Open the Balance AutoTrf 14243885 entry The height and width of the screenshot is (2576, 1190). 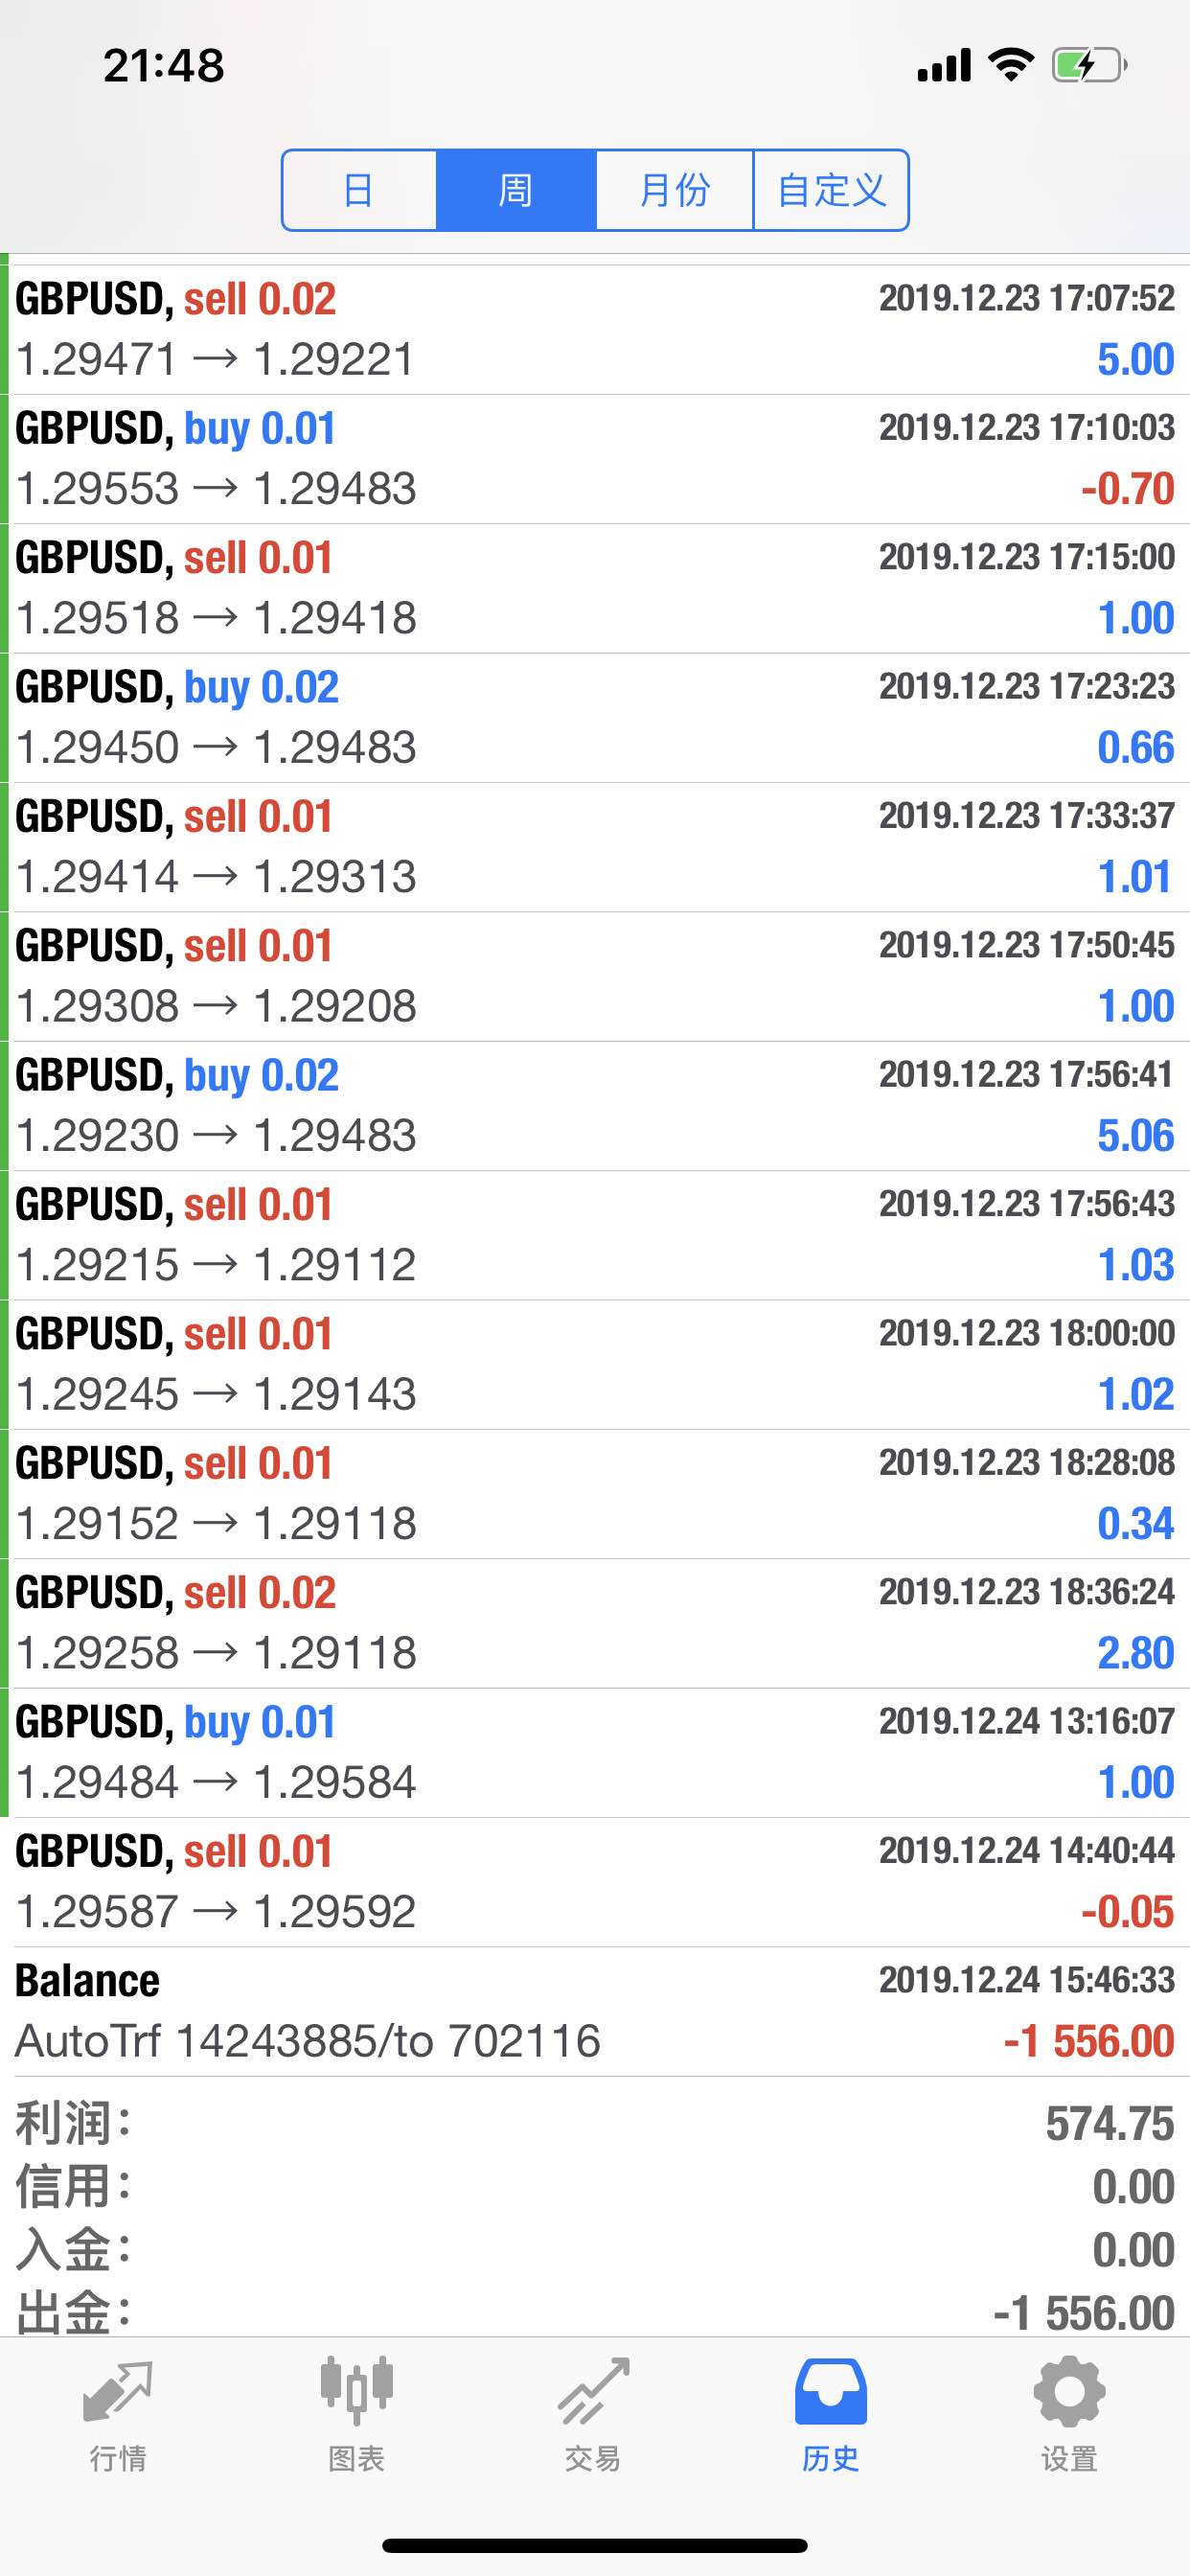(x=595, y=2011)
